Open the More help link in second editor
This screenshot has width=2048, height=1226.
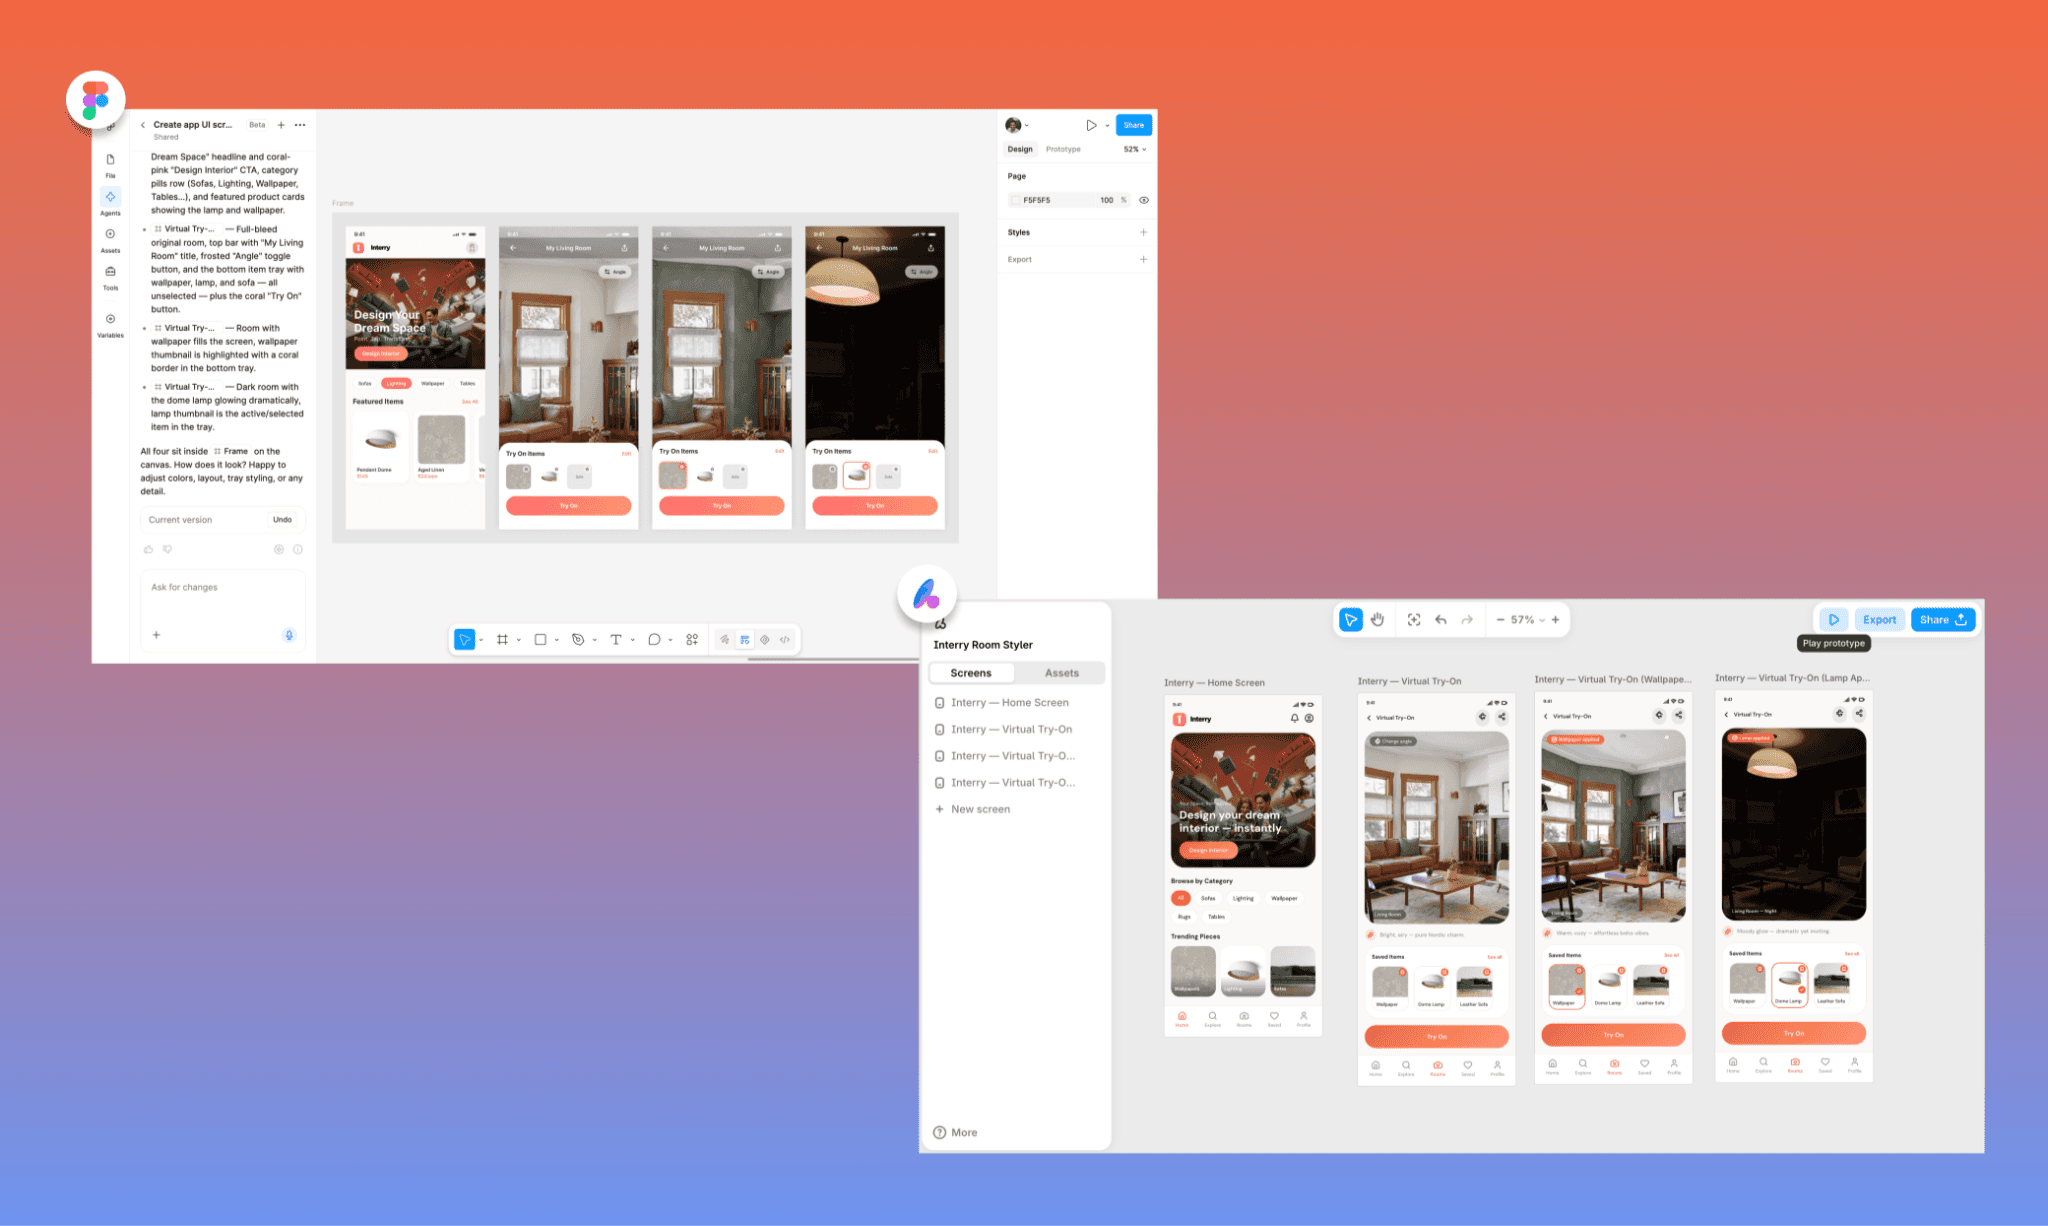[955, 1132]
